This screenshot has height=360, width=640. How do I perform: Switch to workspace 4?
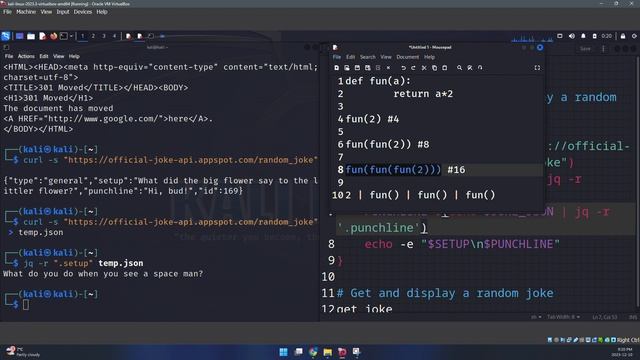(x=114, y=36)
